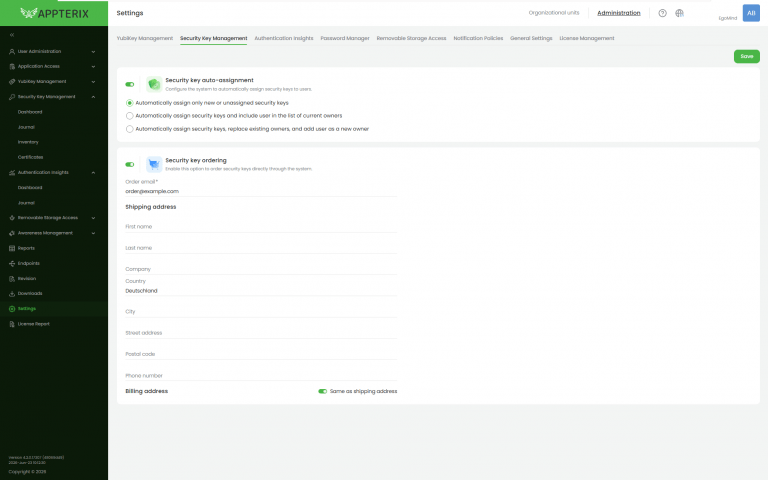Click the Awareness Management sidebar icon

[x=12, y=233]
